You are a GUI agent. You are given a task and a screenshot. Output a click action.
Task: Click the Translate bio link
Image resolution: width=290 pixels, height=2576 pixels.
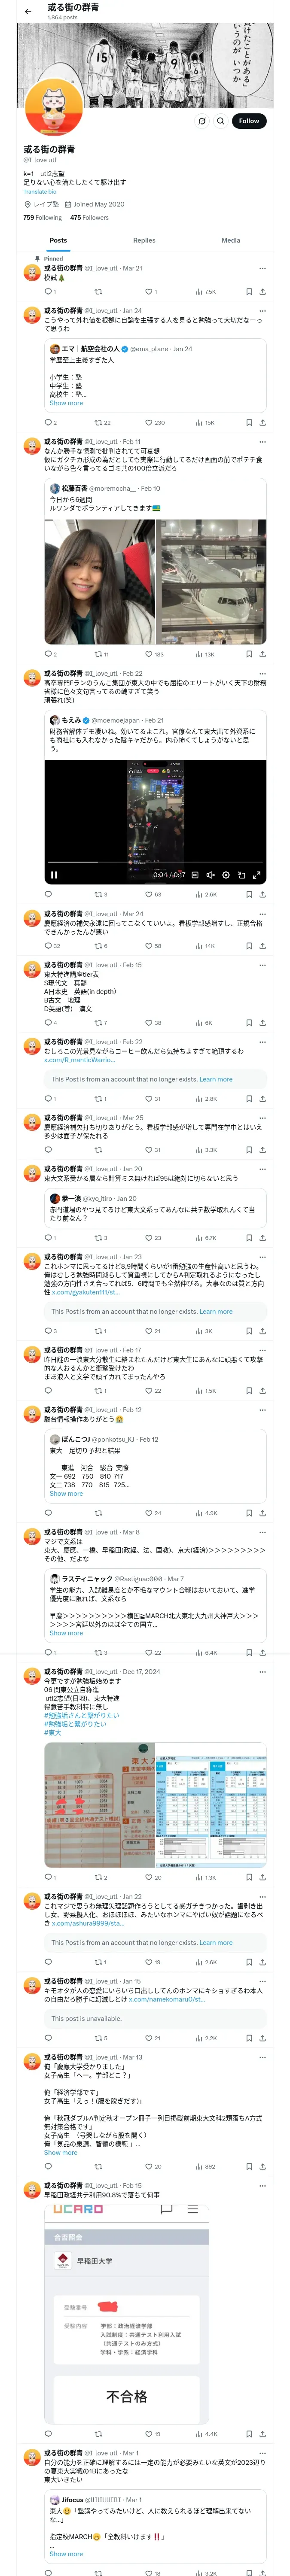(x=40, y=192)
